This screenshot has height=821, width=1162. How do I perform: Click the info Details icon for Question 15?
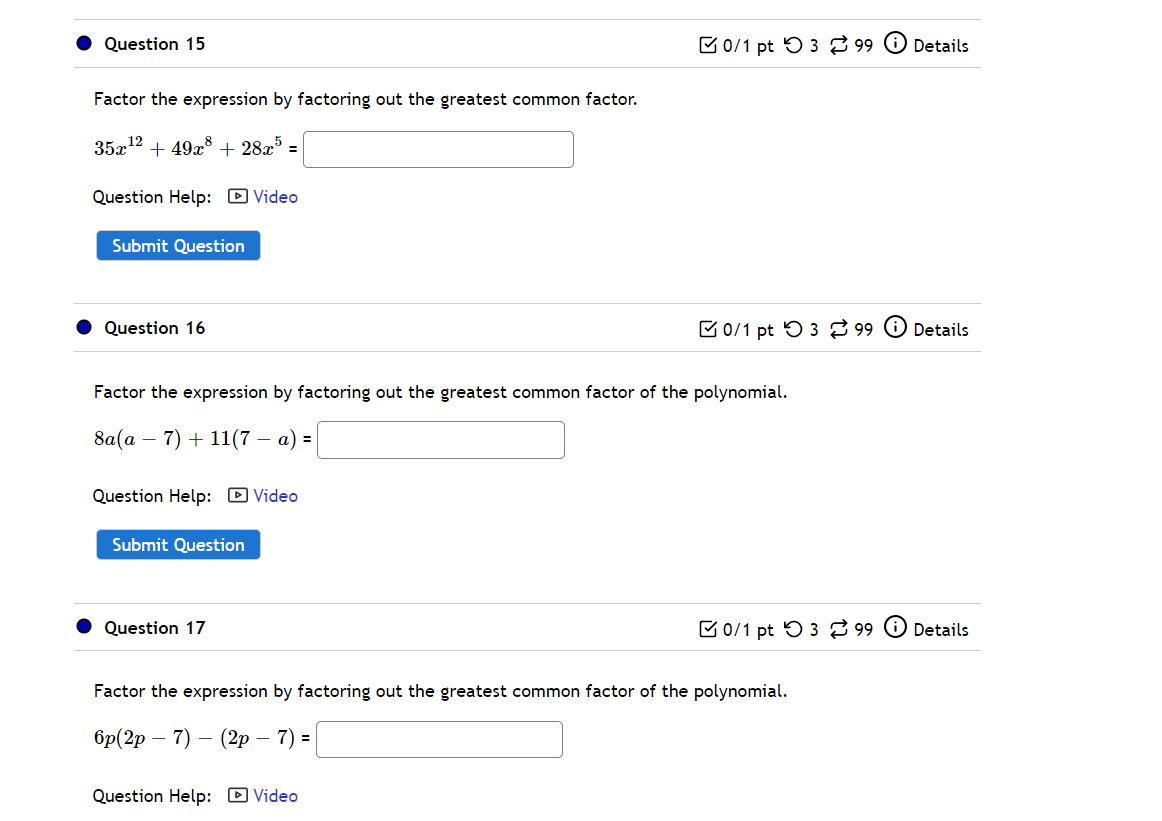tap(895, 44)
